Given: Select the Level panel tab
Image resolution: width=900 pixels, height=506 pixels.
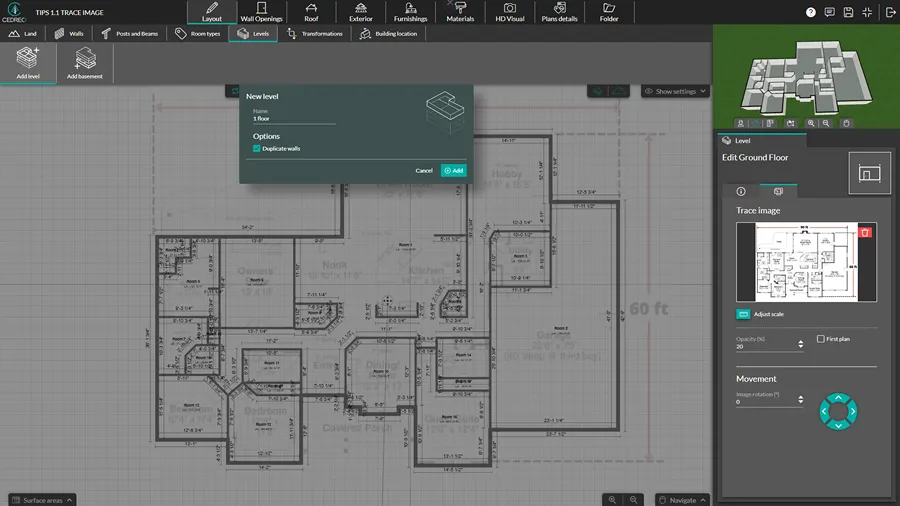Looking at the screenshot, I should (x=762, y=141).
